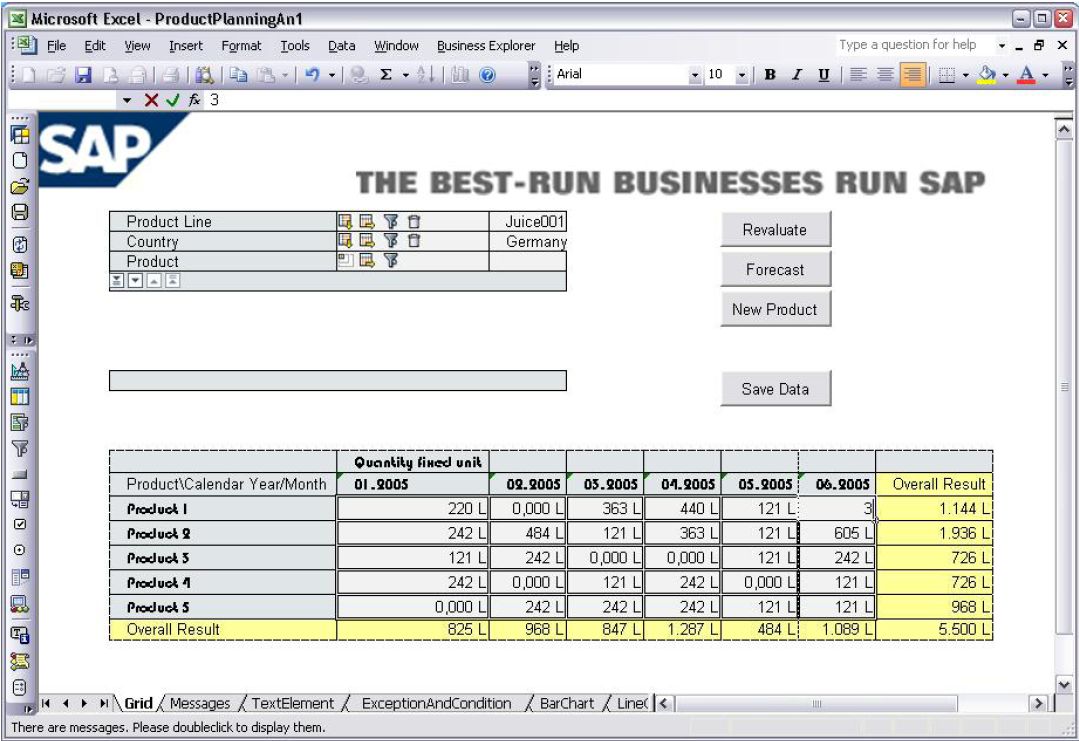The width and height of the screenshot is (1079, 741).
Task: Insert filter design item with the funnel icon
Action: [x=20, y=449]
